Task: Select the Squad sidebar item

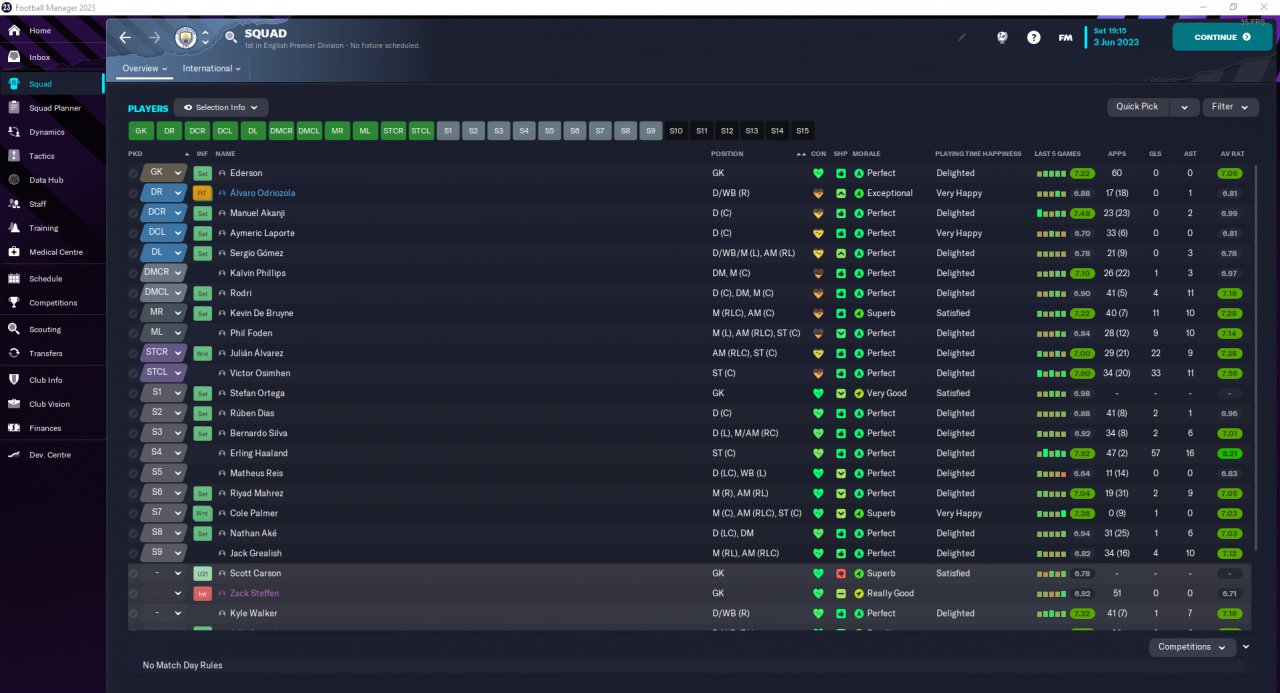Action: [x=52, y=84]
